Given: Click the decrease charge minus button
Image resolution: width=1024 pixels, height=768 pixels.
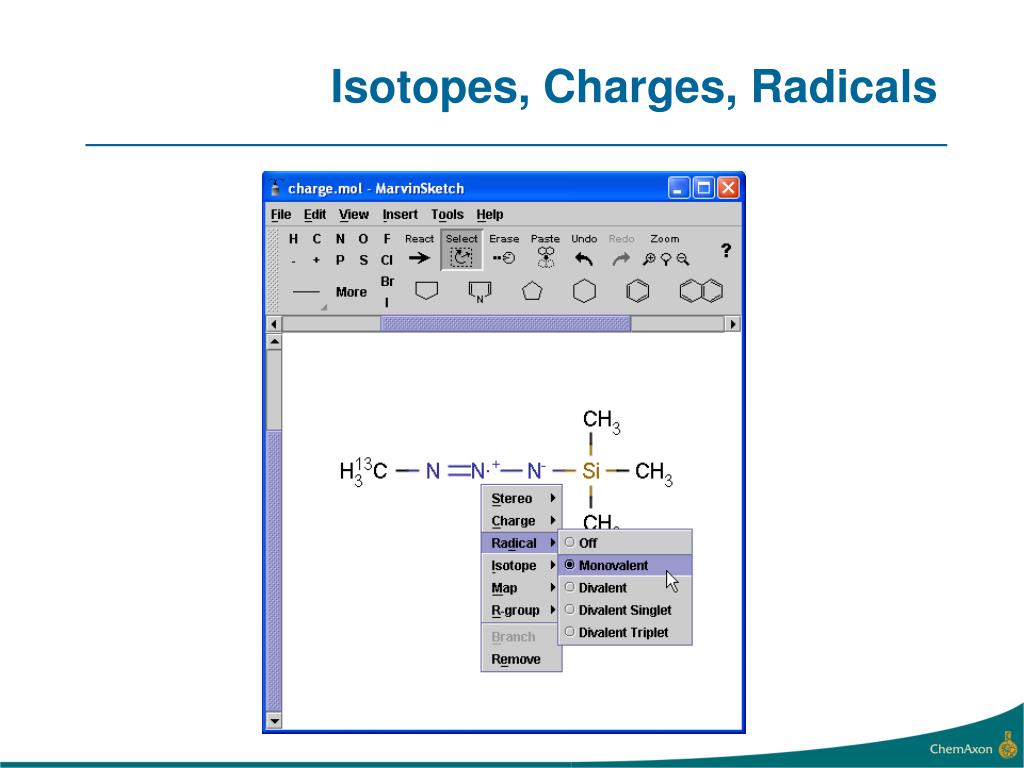Looking at the screenshot, I should click(x=293, y=260).
